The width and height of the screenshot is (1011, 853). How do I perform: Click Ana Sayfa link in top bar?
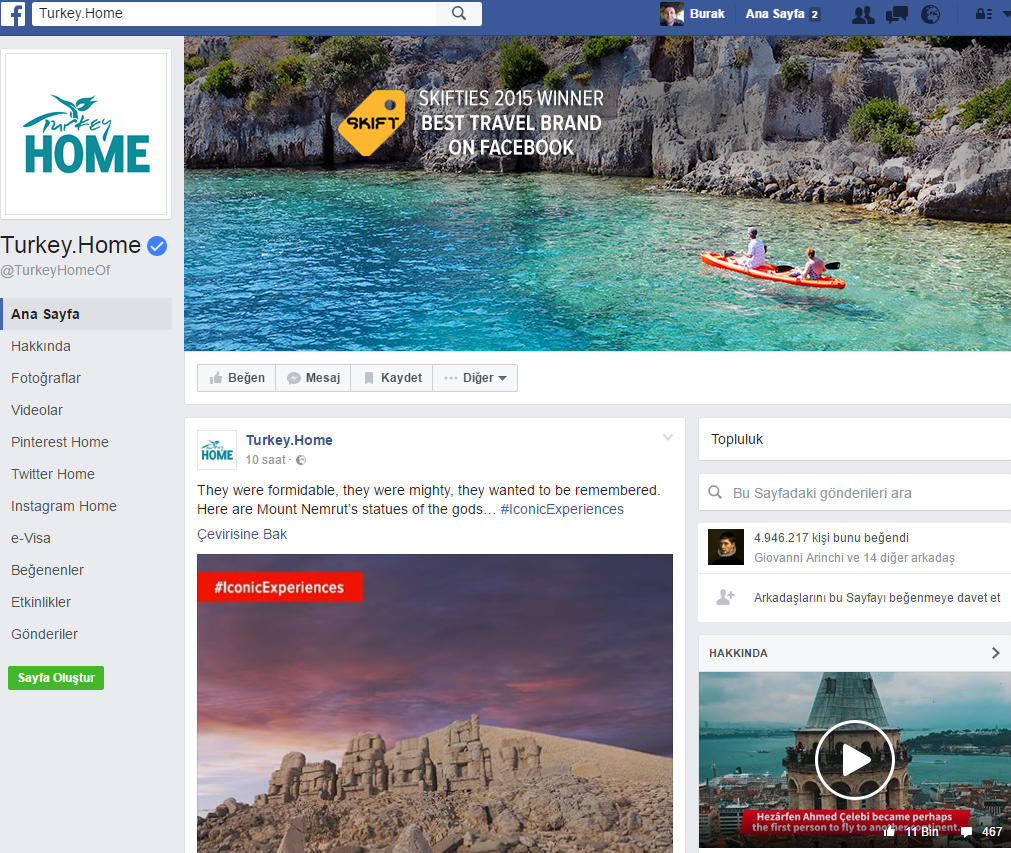775,14
